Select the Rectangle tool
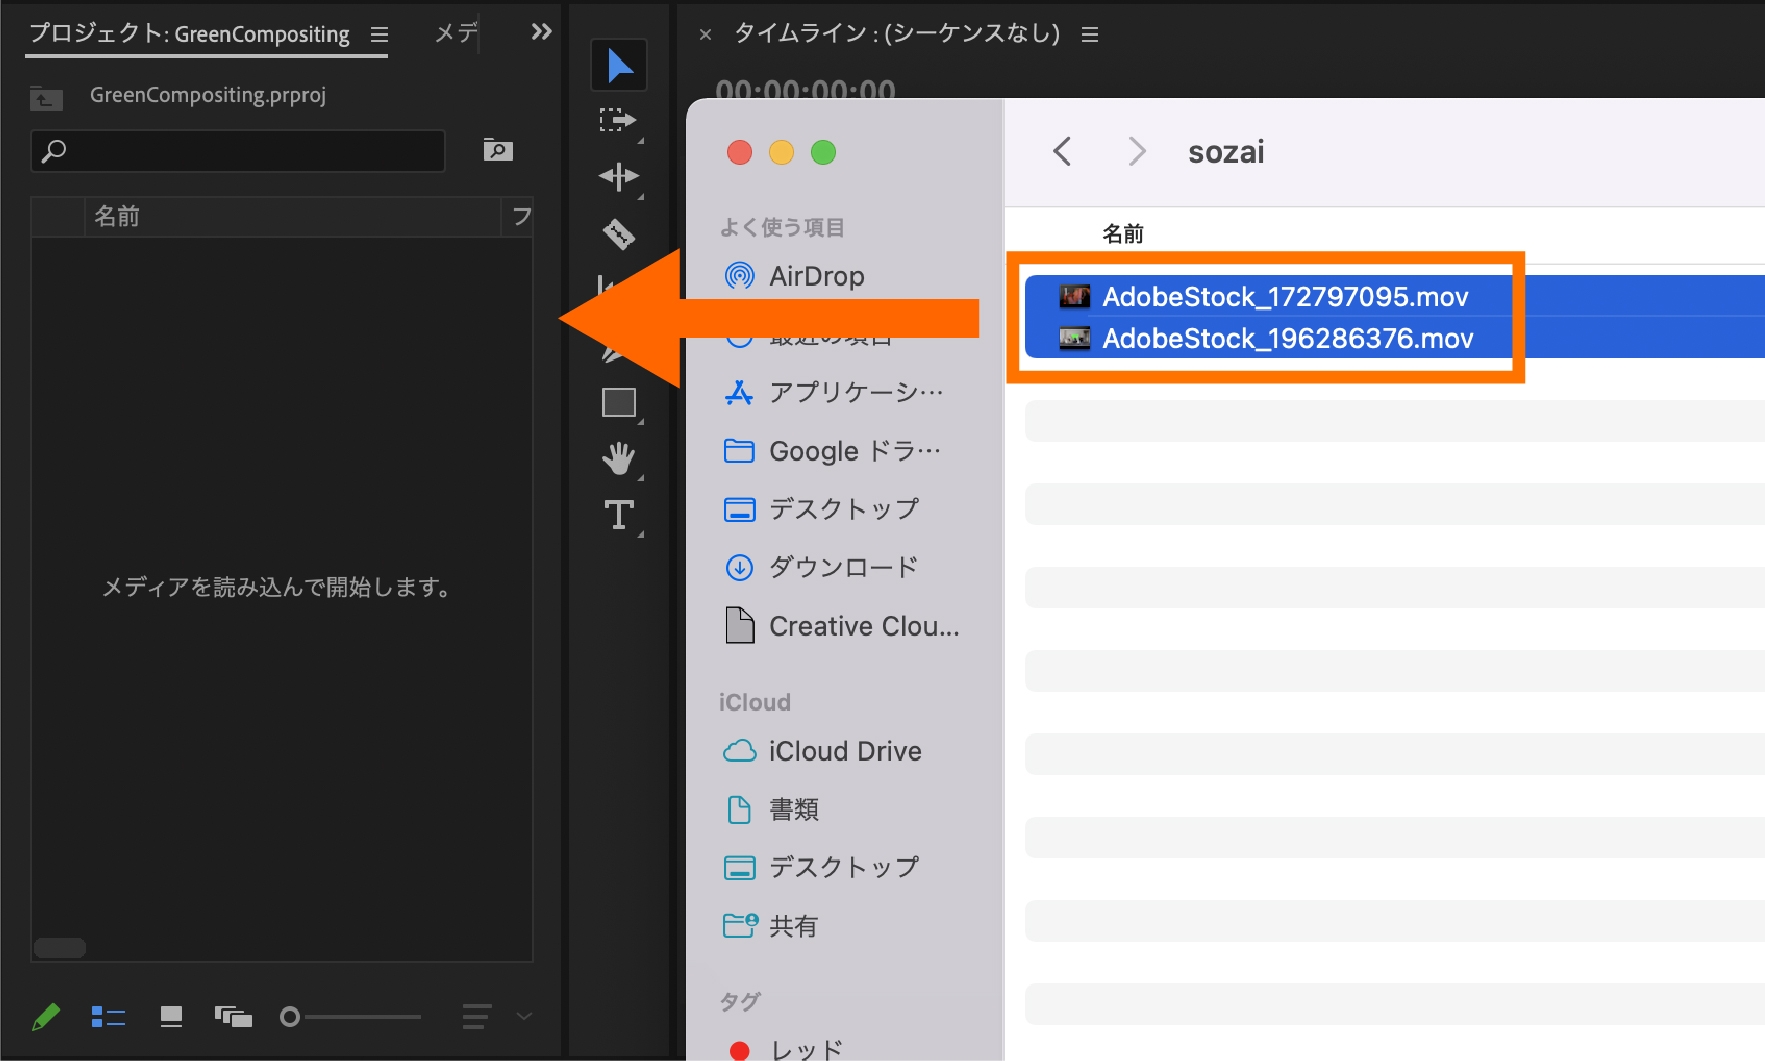This screenshot has height=1061, width=1765. (x=619, y=402)
